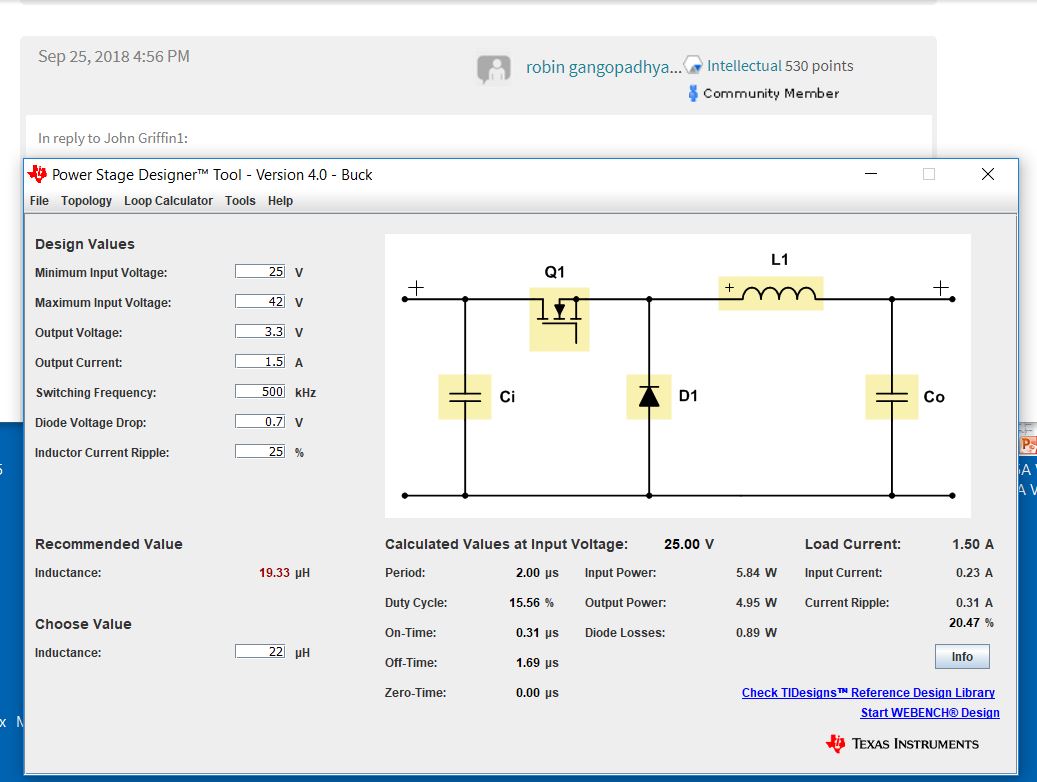Click the Zero-Time value 0.00 µs

tap(537, 693)
